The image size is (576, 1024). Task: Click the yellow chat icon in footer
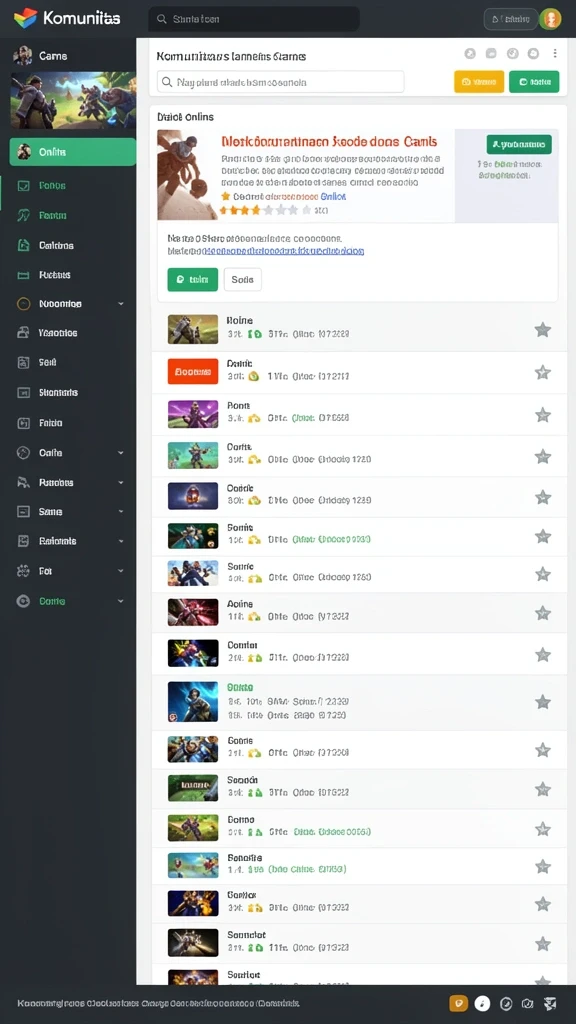pos(458,1003)
